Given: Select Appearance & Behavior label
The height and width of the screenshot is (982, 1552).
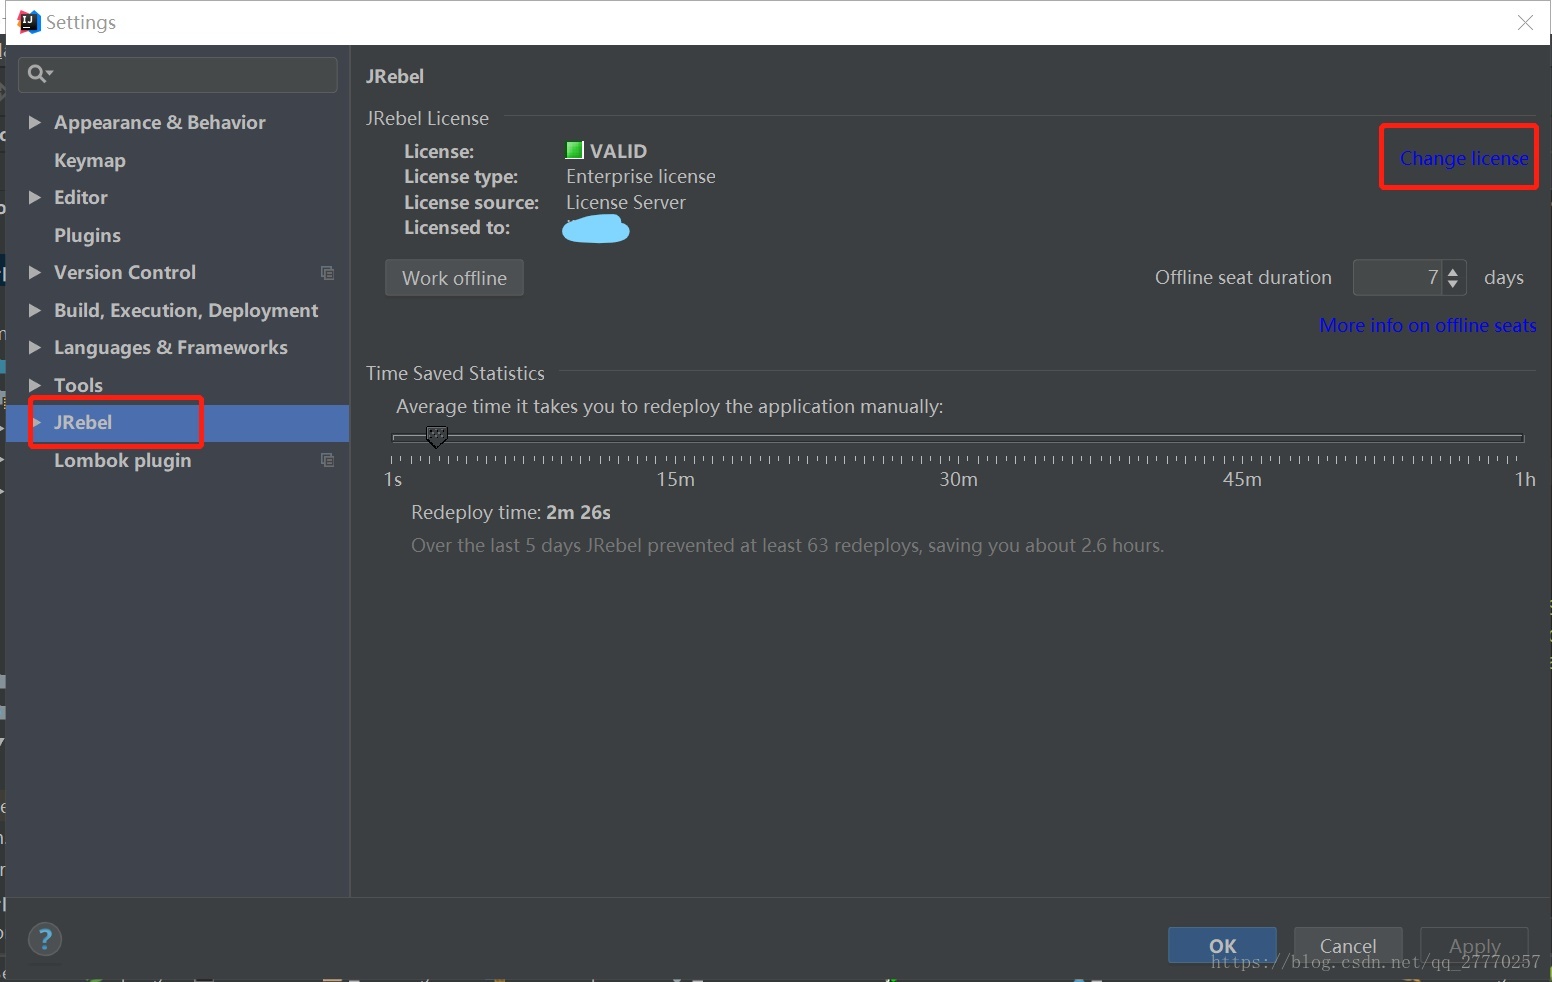Looking at the screenshot, I should 160,122.
